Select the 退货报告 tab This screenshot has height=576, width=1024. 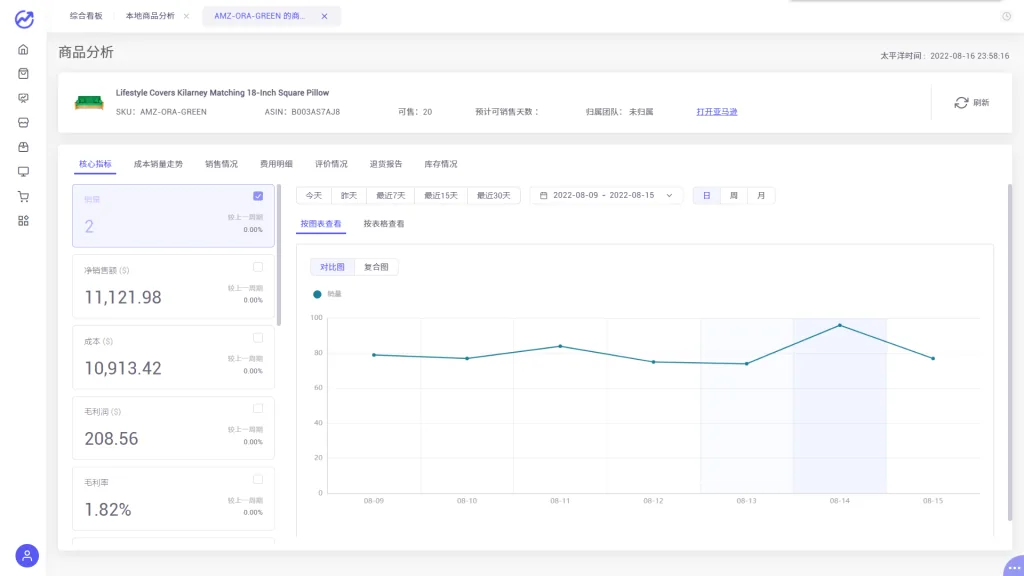click(386, 164)
